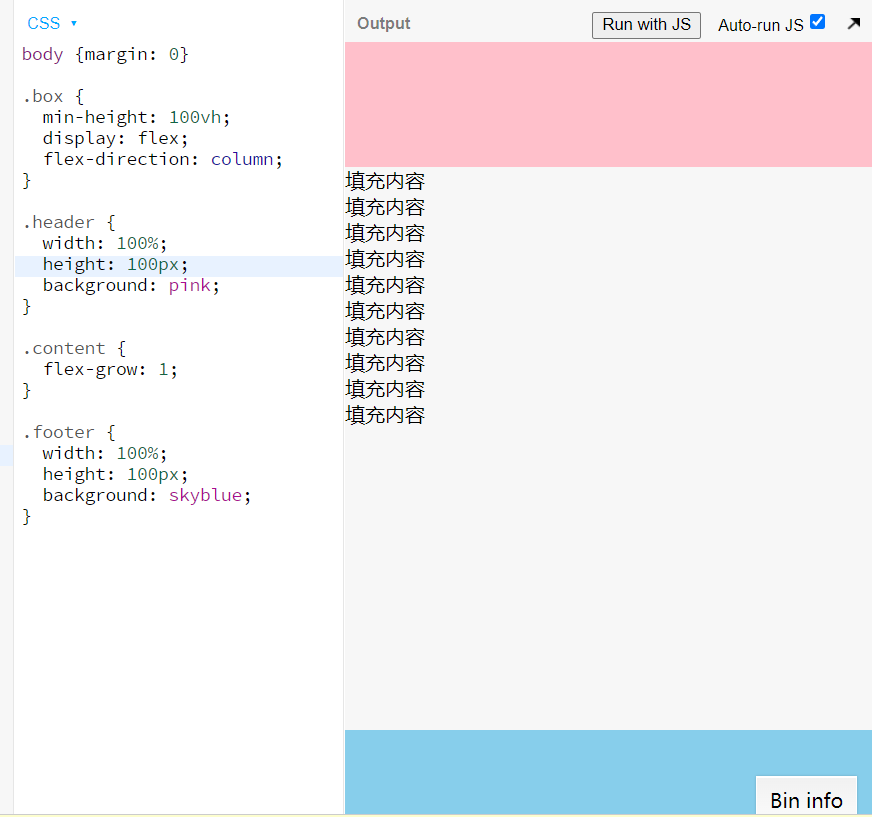
Task: Click the Output panel label
Action: tap(383, 23)
